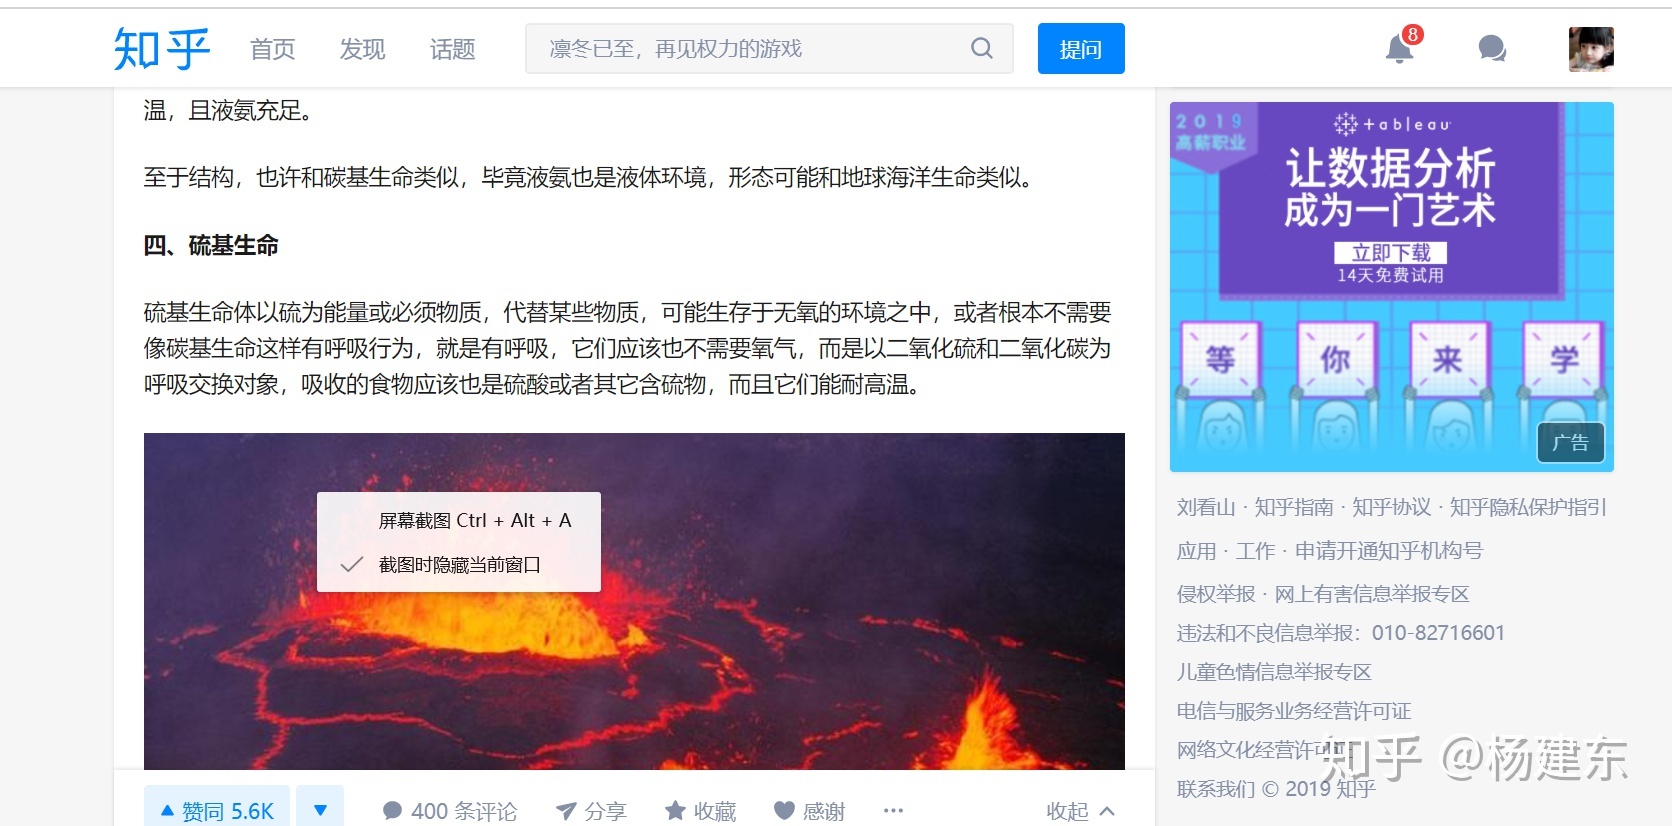This screenshot has height=826, width=1672.
Task: Collapse the answer with 收起
Action: pyautogui.click(x=1080, y=811)
